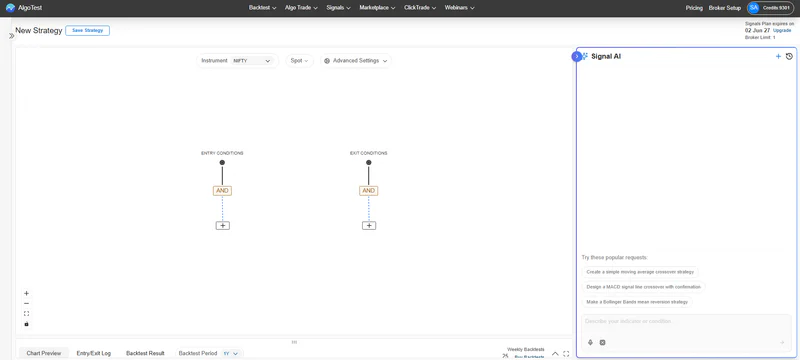
Task: Toggle the exit conditions AND operator
Action: coord(368,191)
